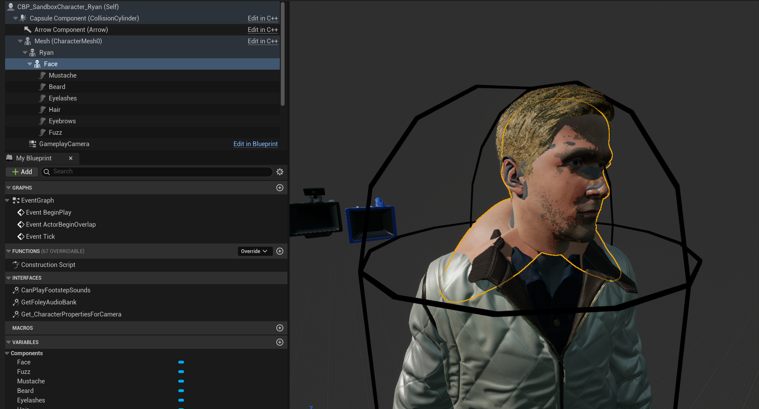Click the Capsule Component icon
Viewport: 759px width, 409px height.
[23, 18]
